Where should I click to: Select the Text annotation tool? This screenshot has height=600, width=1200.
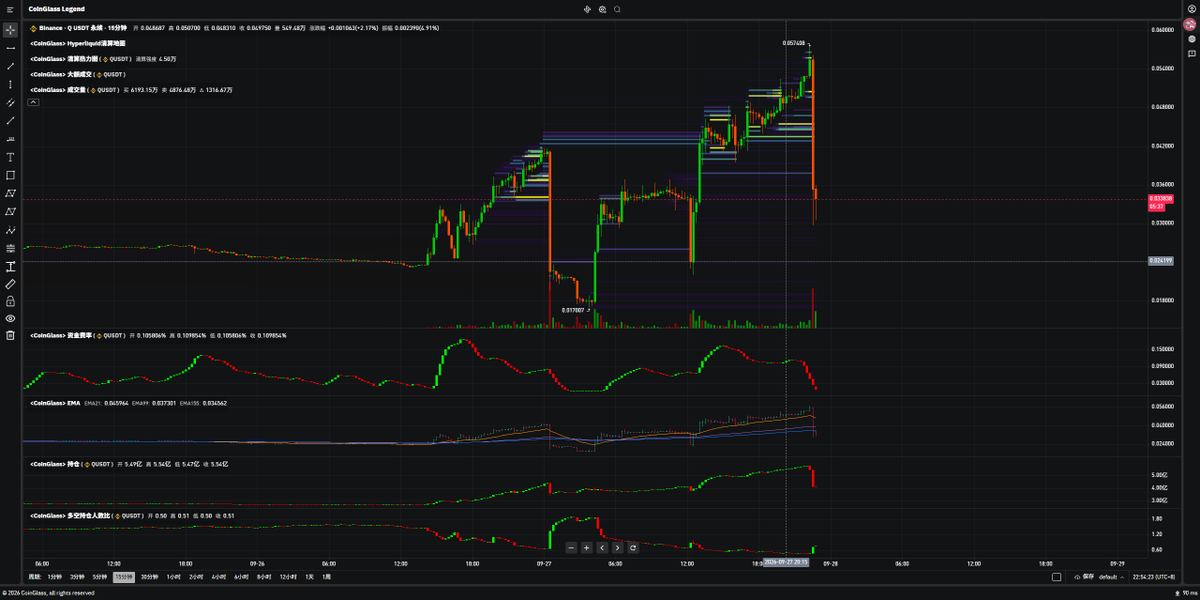(x=10, y=157)
